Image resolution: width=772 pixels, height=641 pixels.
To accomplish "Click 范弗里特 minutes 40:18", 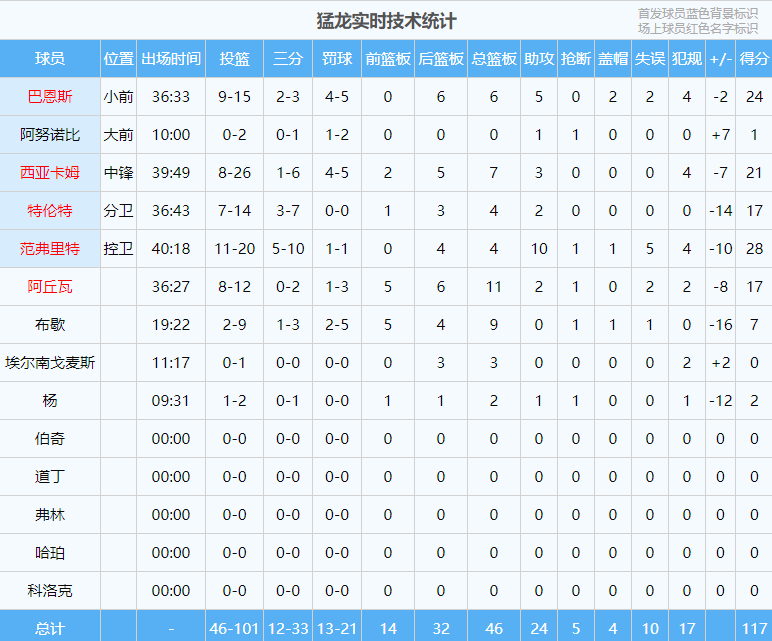I will coord(171,248).
